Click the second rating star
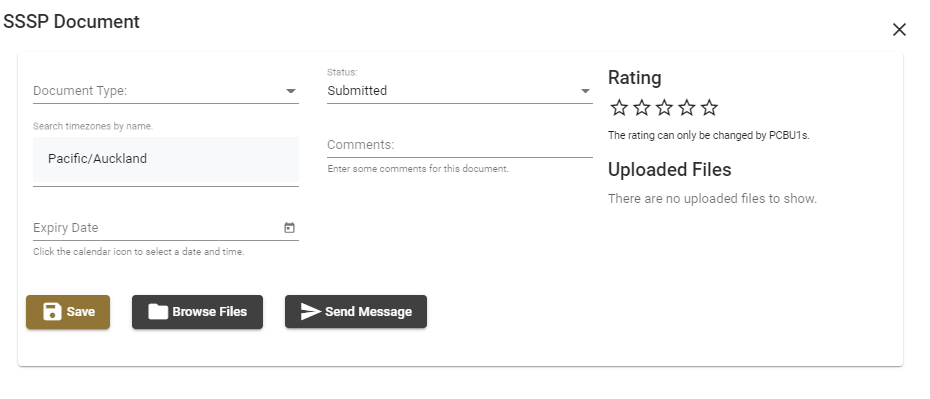 point(641,108)
